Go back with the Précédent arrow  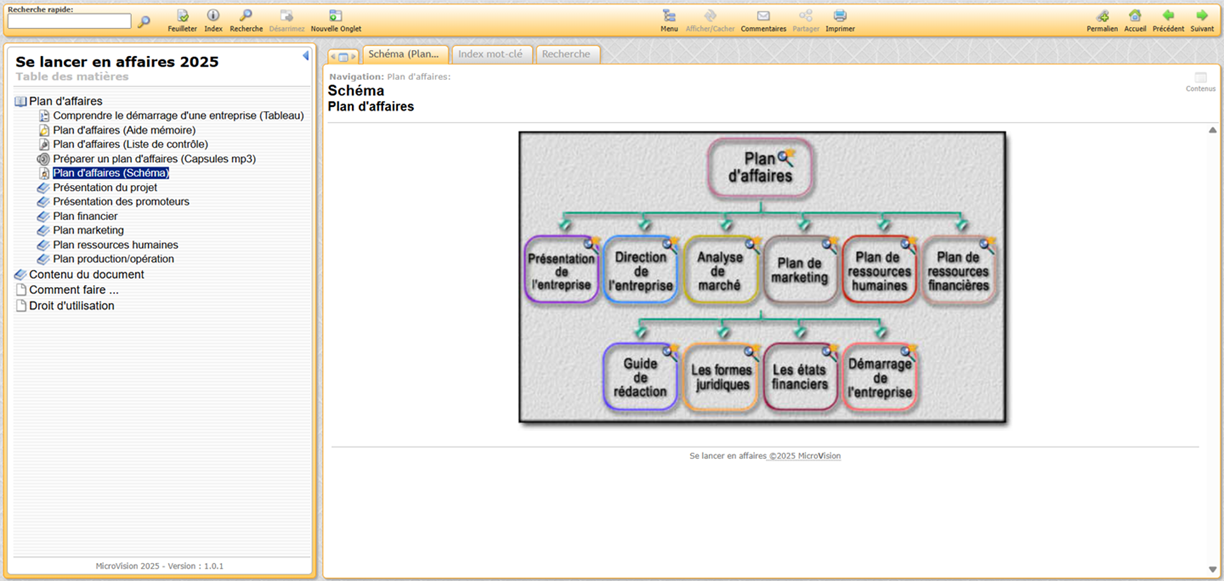pyautogui.click(x=1168, y=16)
